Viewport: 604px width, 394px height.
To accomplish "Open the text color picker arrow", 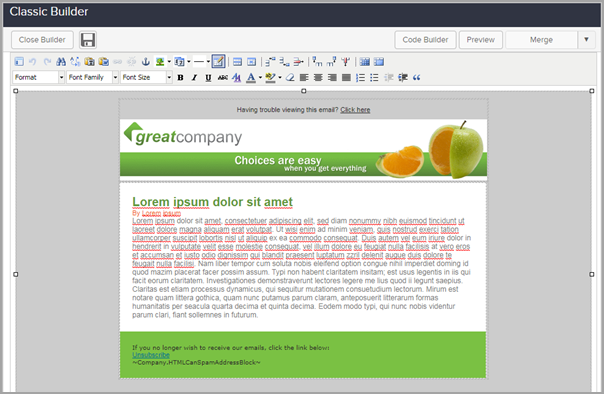I will tap(260, 78).
